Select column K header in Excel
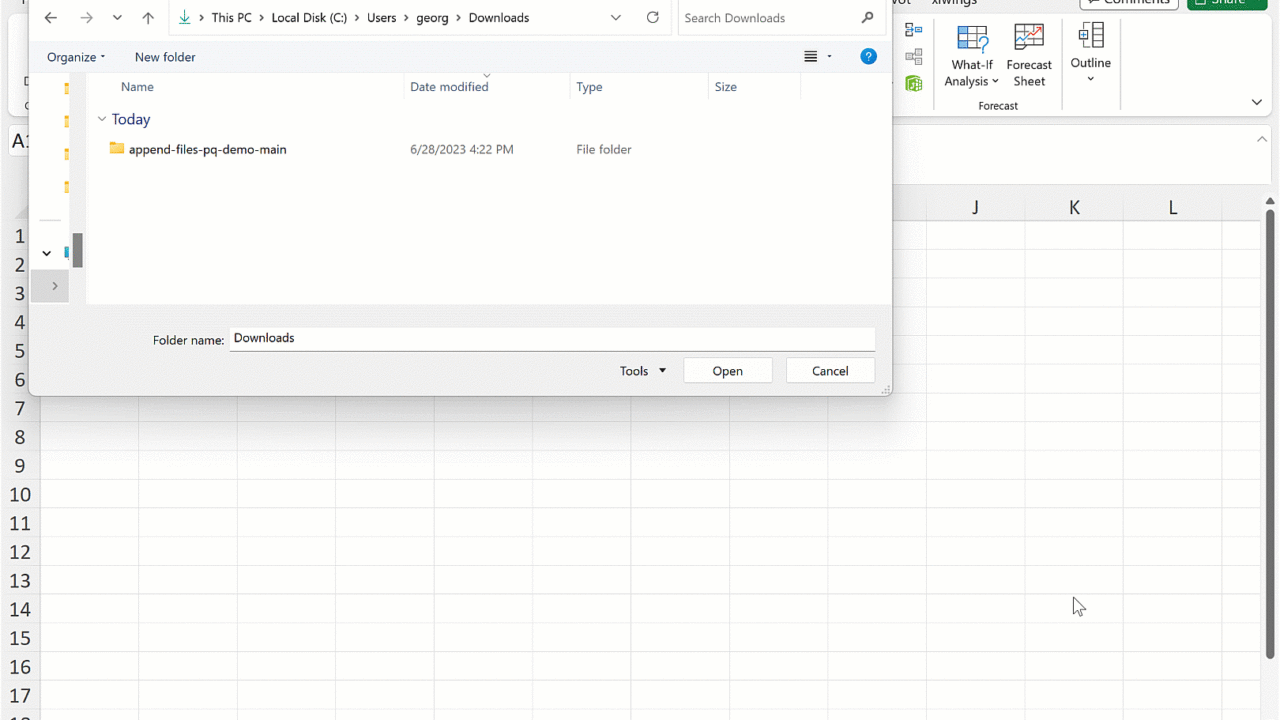Screen dimensions: 1280x720 (x=1074, y=208)
